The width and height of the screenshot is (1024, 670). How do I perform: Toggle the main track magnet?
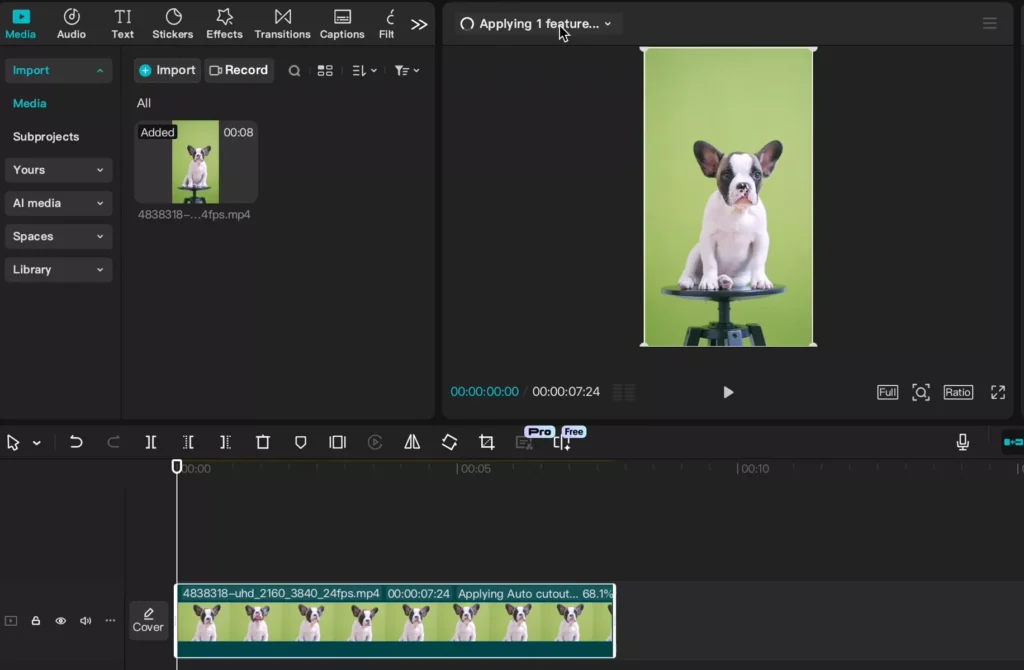1013,442
